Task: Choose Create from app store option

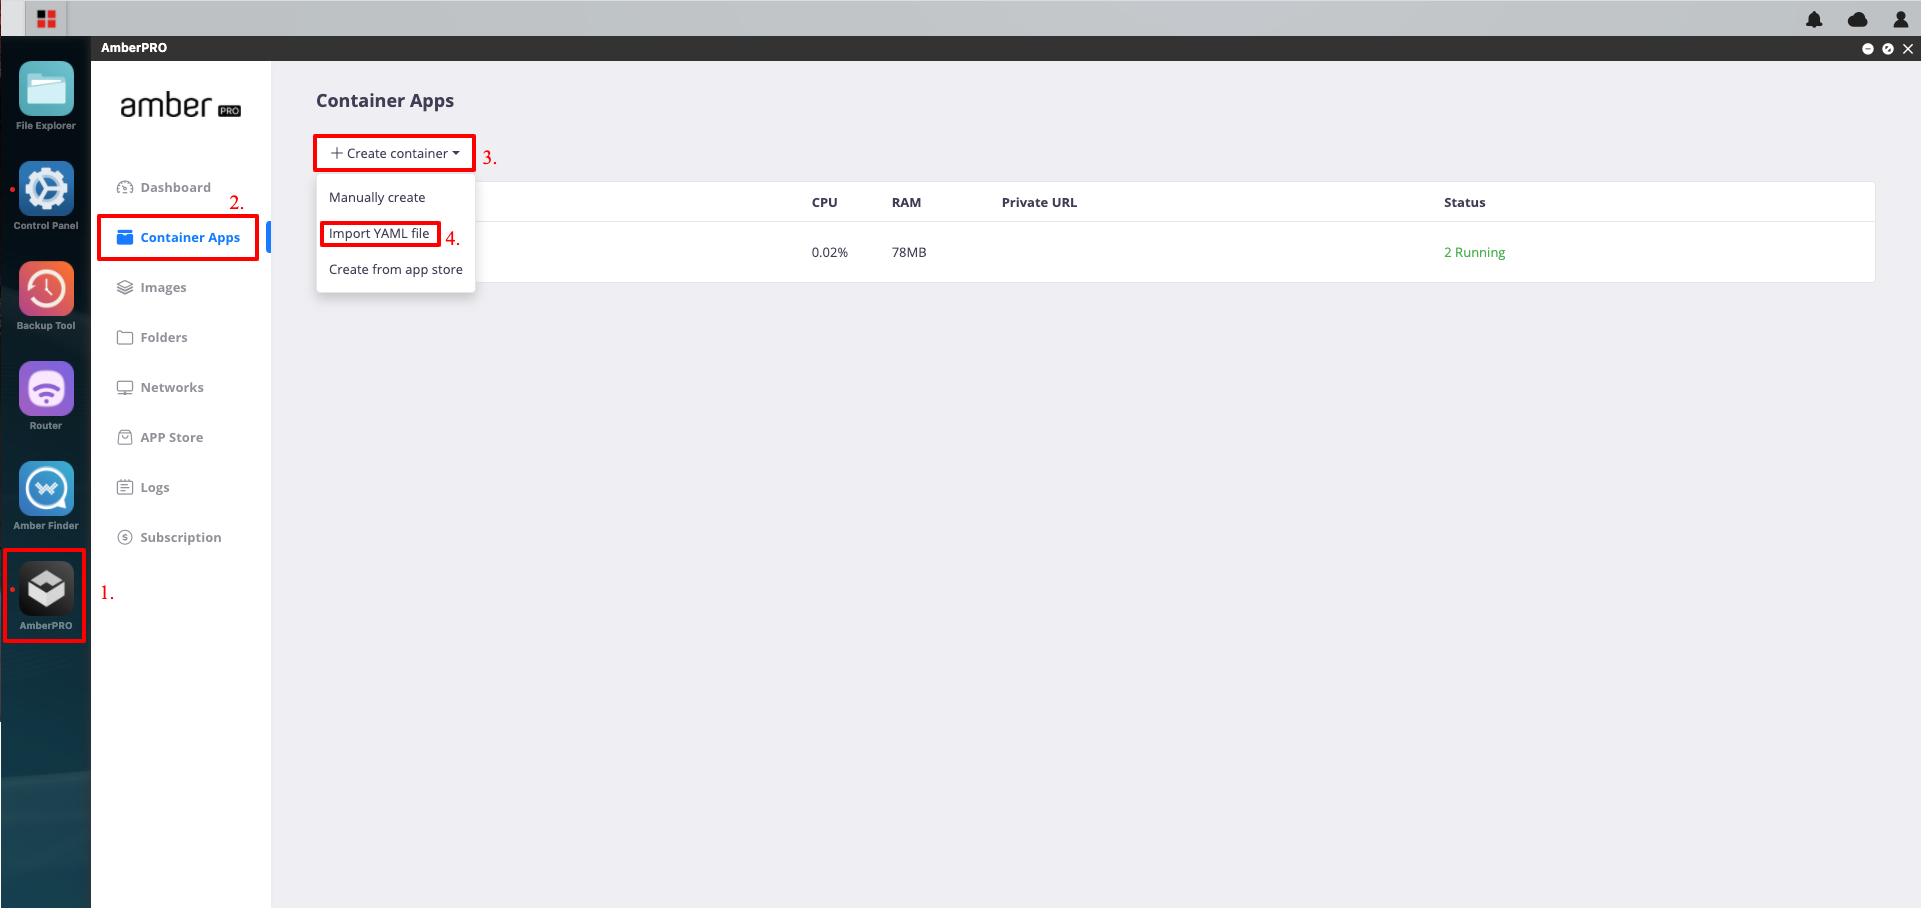Action: (396, 269)
